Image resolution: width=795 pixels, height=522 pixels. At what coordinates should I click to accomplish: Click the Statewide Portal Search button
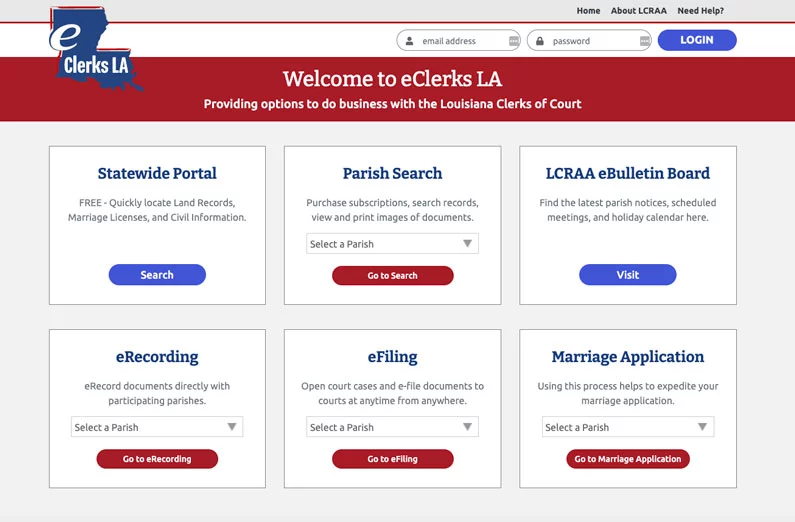click(x=157, y=275)
